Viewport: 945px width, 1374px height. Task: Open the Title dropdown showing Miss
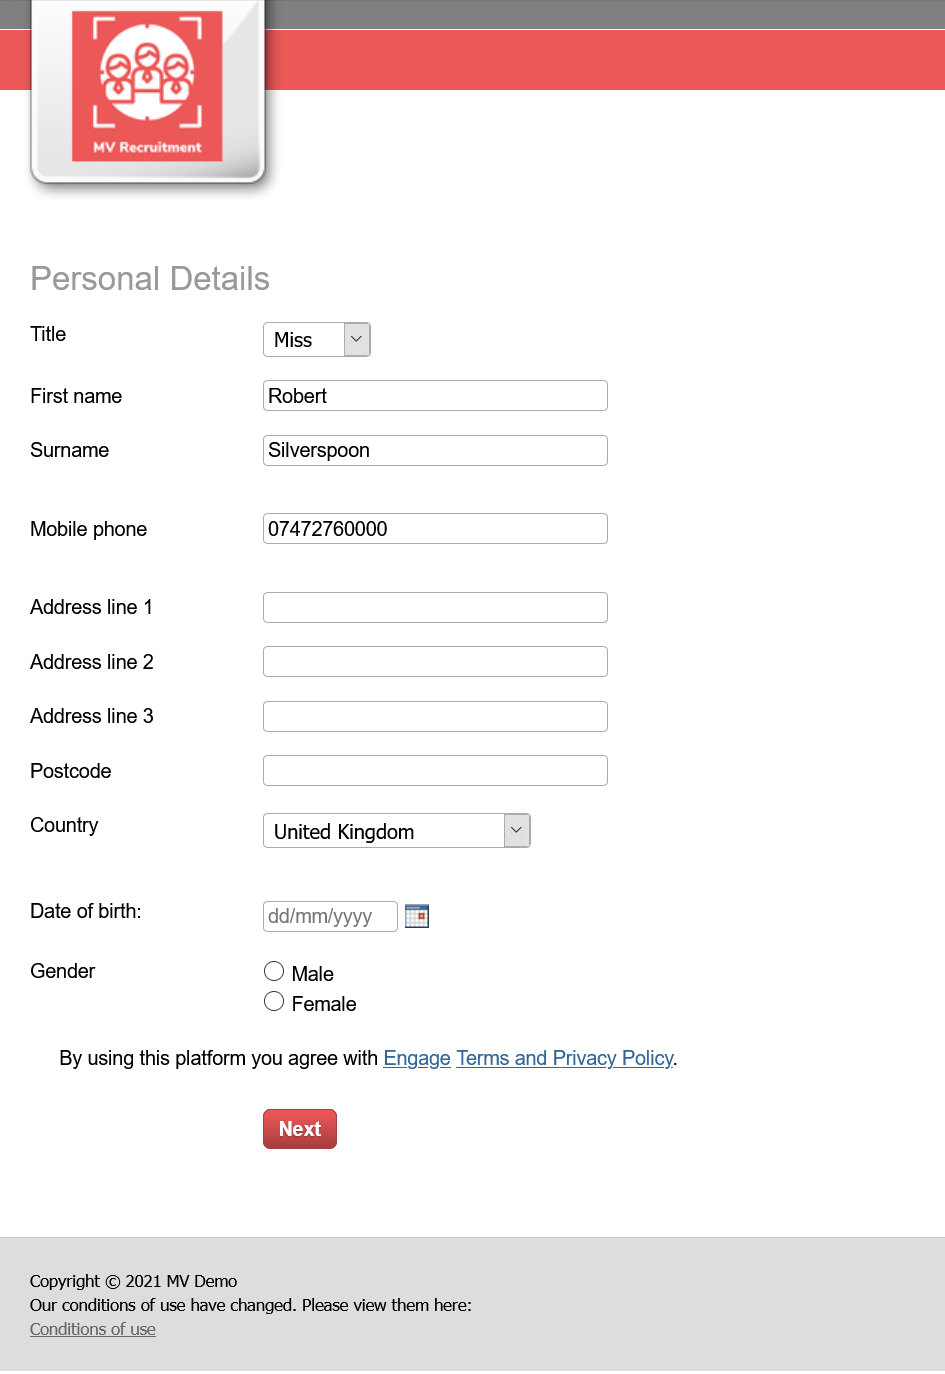tap(316, 340)
